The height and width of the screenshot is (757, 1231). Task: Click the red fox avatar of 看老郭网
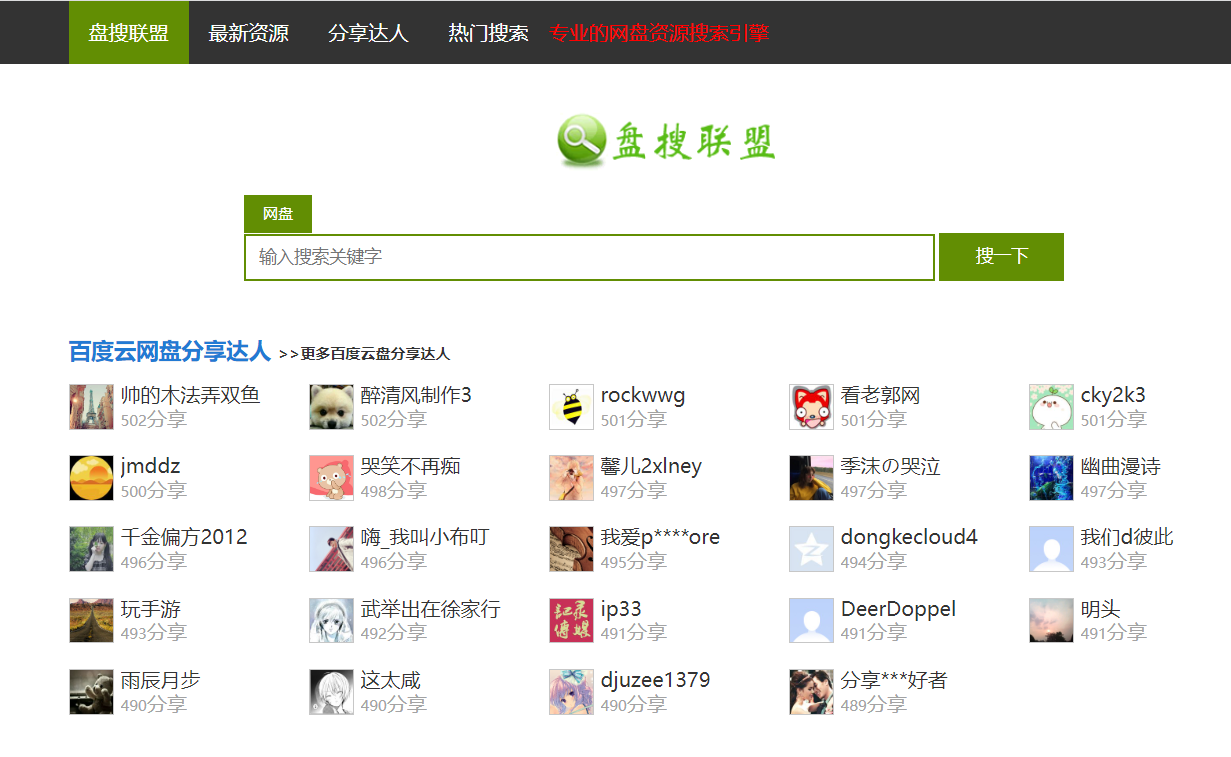tap(811, 407)
